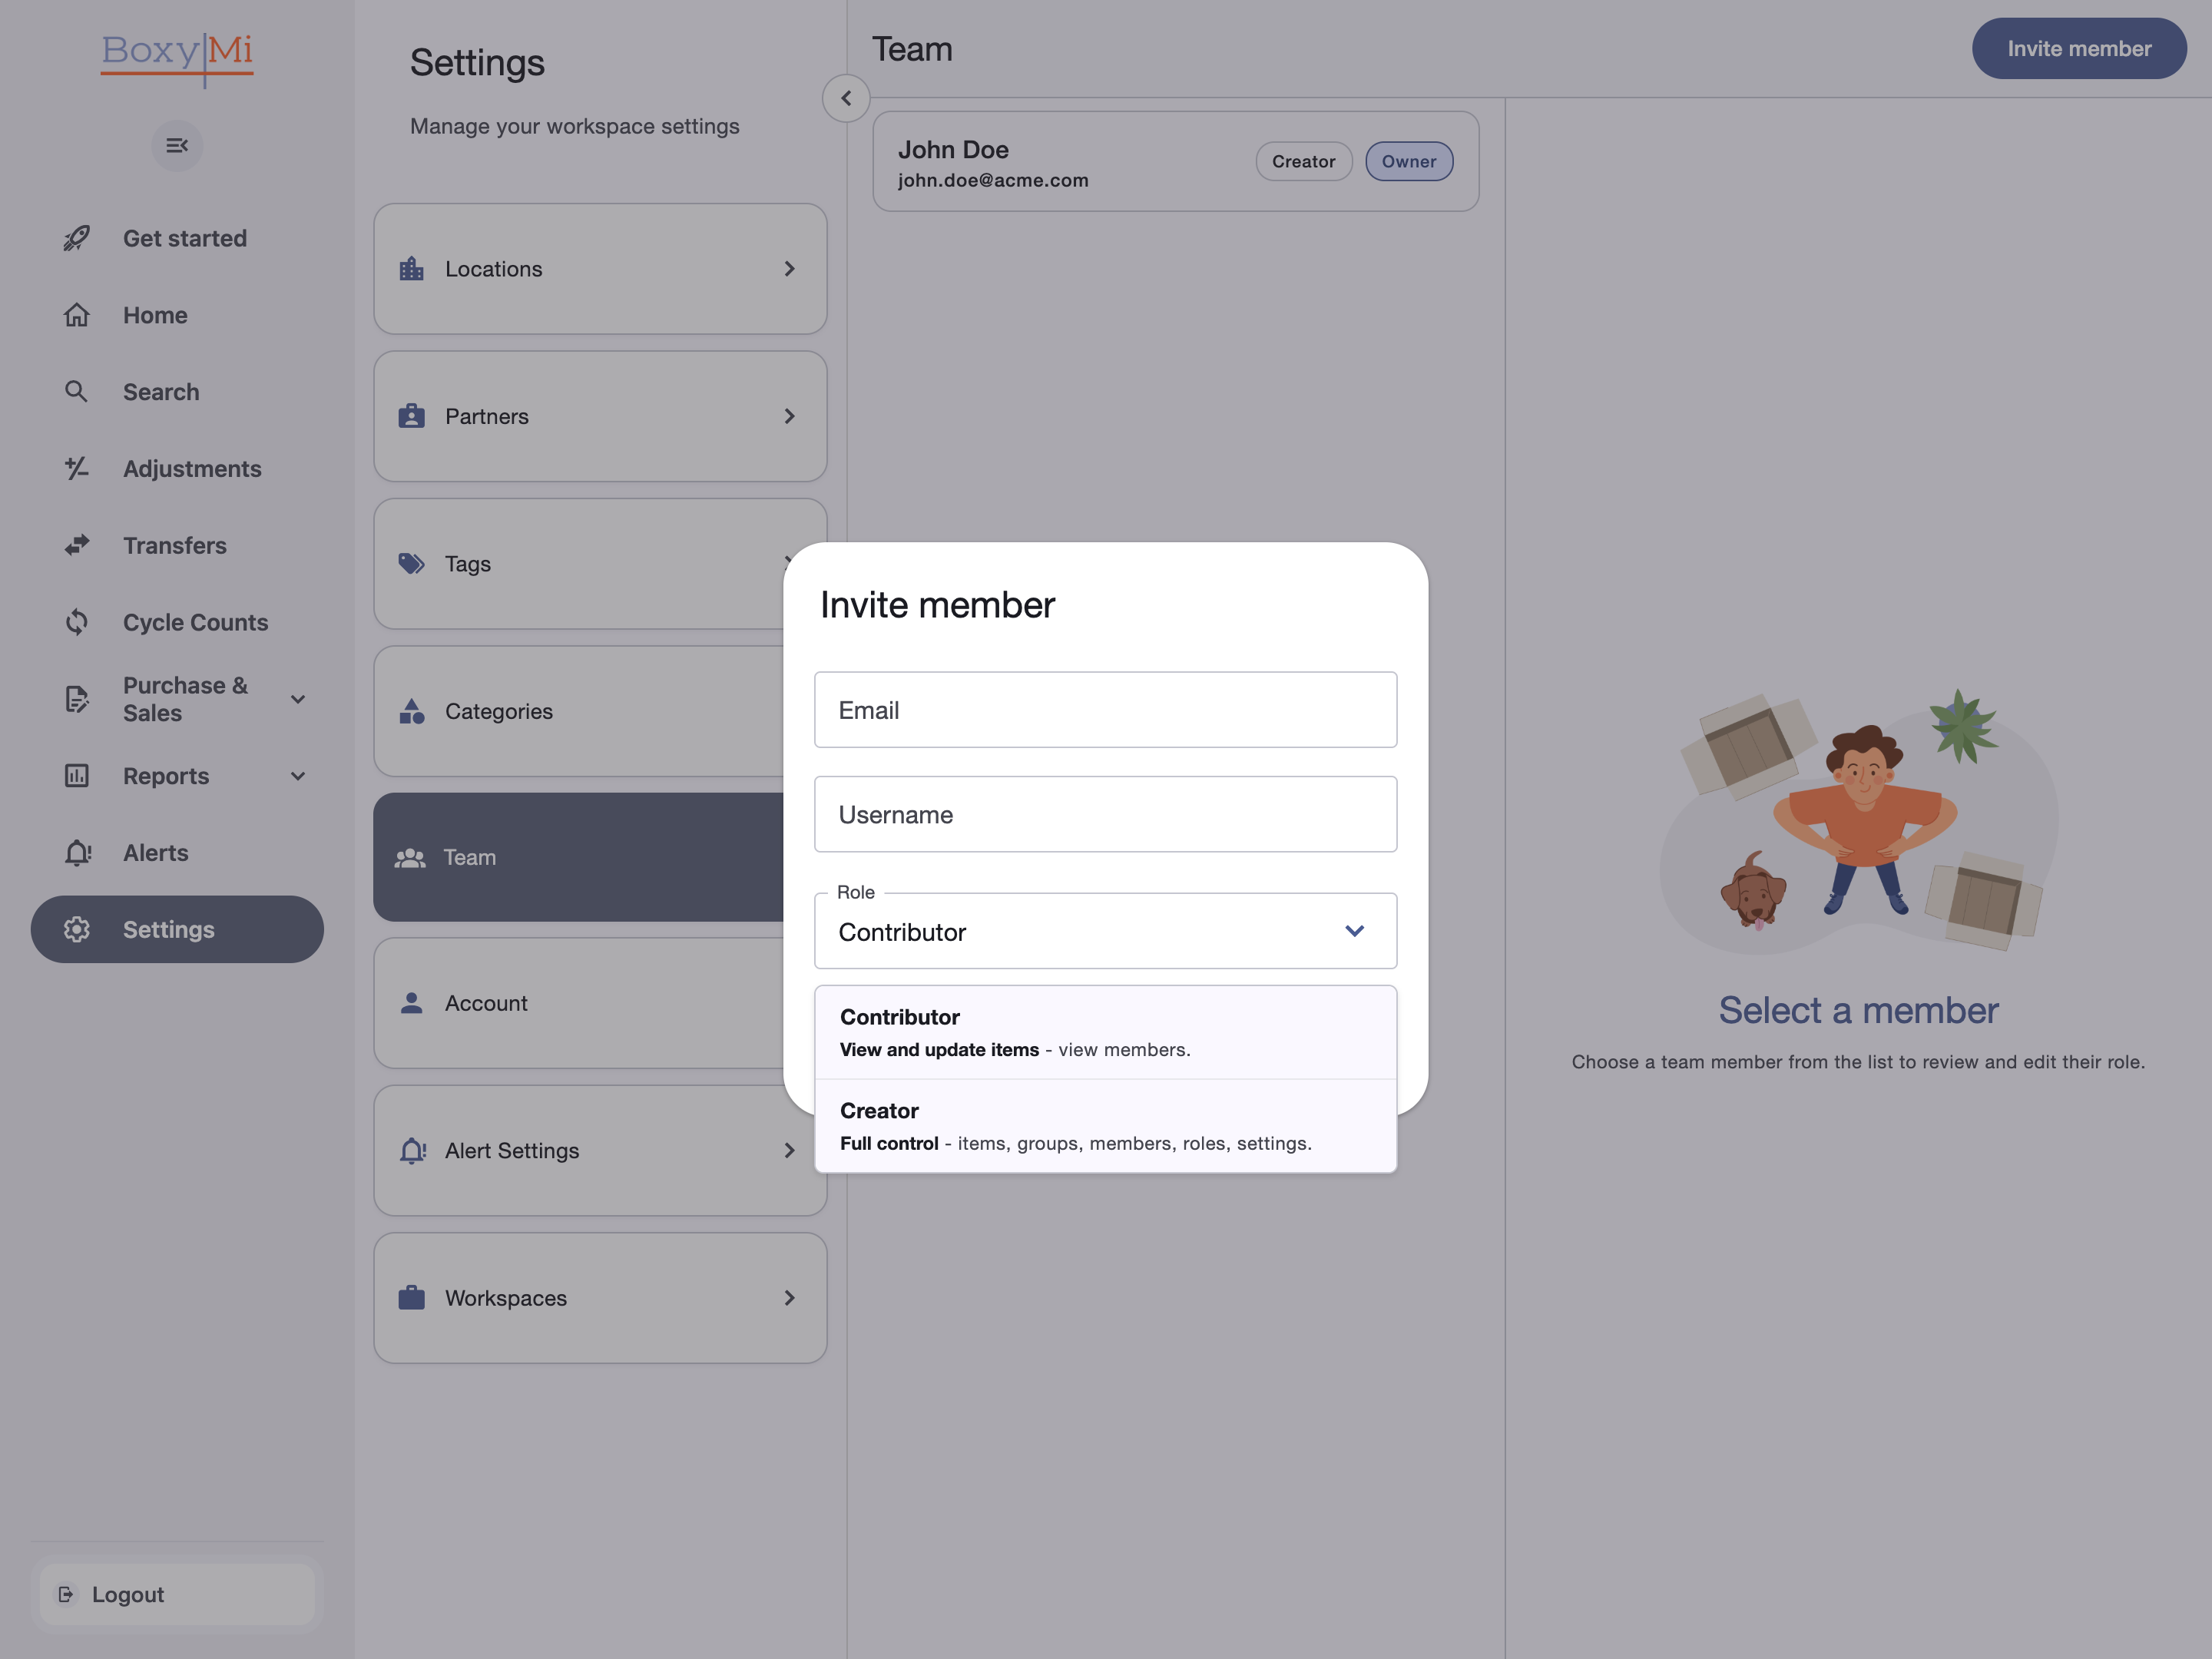Click the Purchase & Sales document icon

[x=77, y=699]
